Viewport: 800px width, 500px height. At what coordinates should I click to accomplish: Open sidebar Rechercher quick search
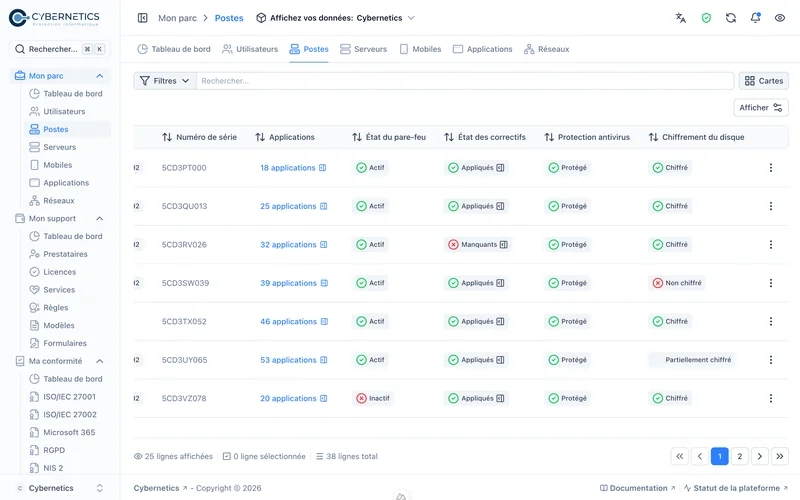pos(60,49)
